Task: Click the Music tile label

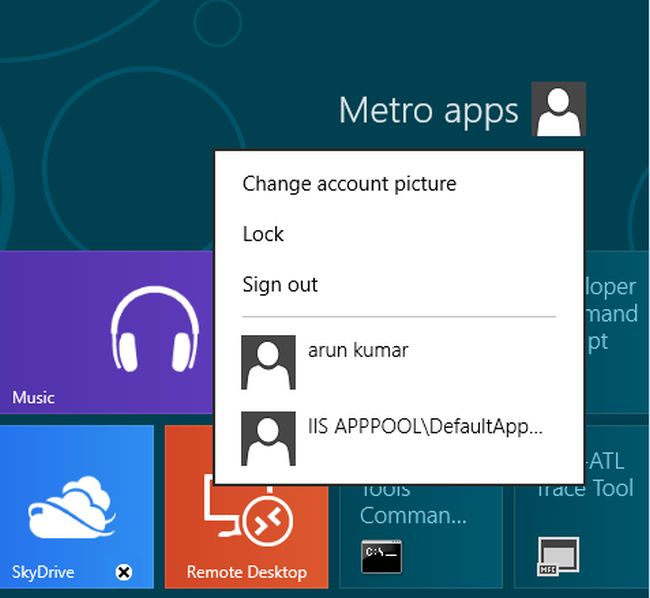Action: pos(33,397)
